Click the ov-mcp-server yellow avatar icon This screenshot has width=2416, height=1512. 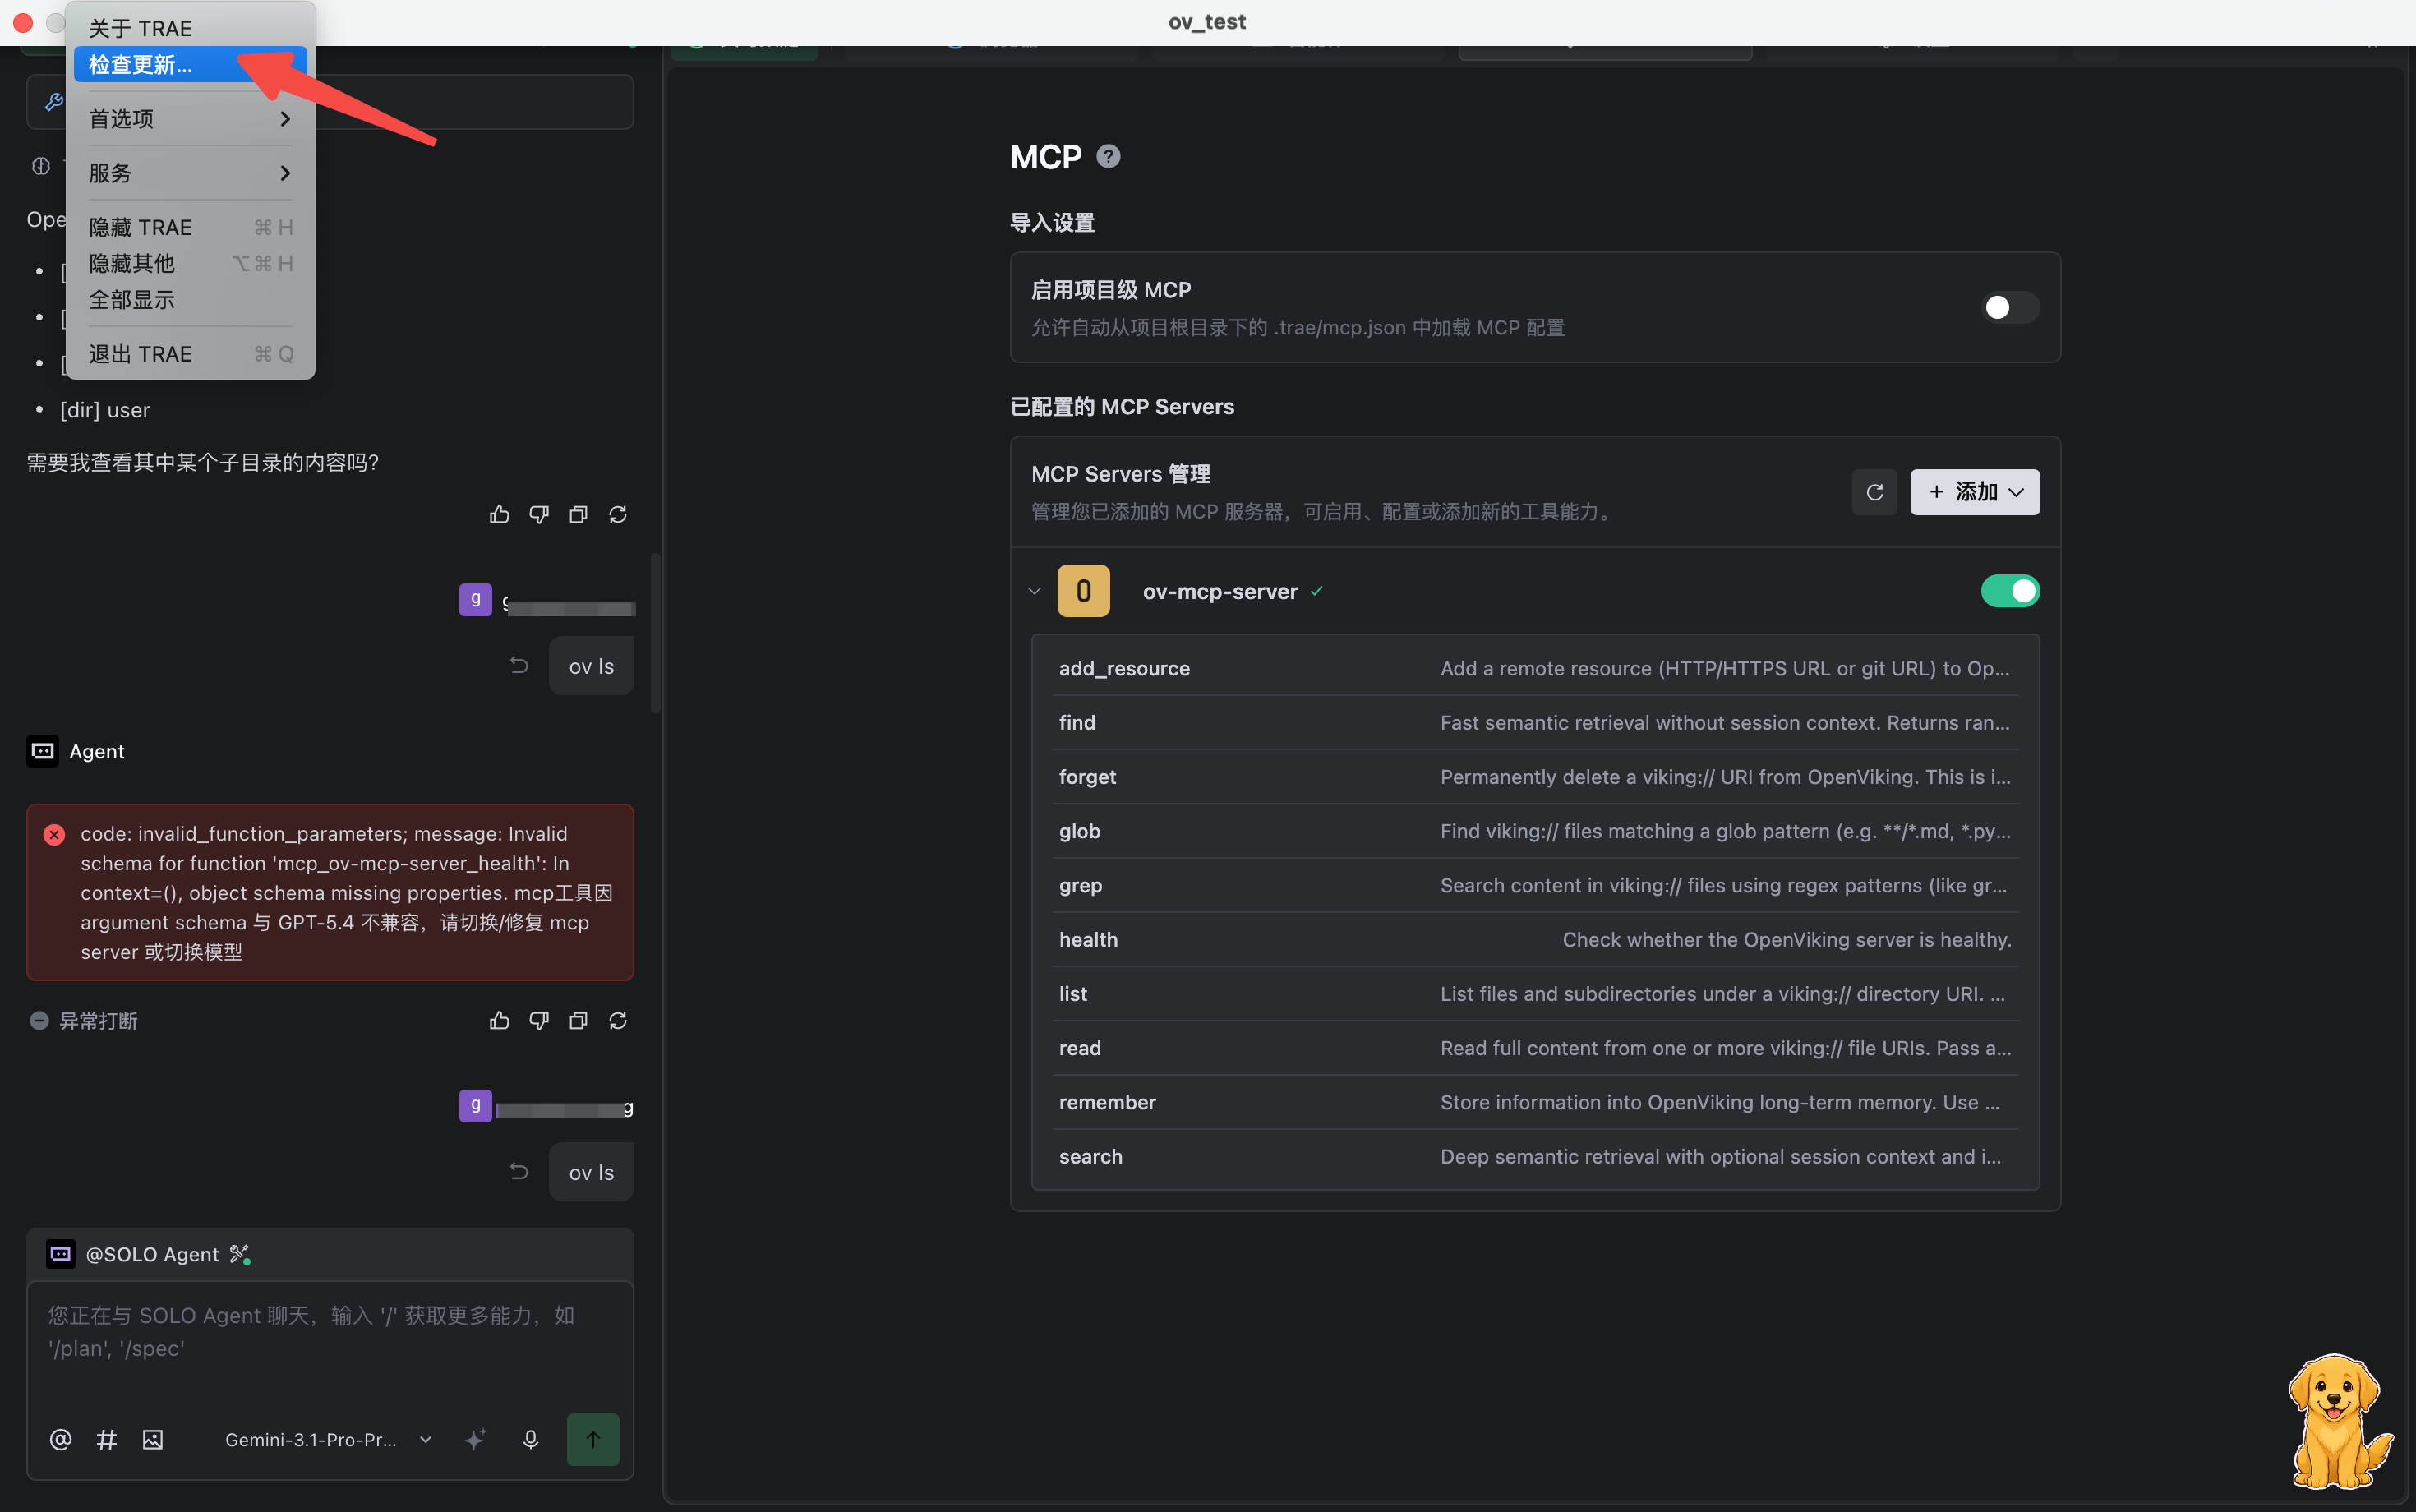[x=1084, y=591]
